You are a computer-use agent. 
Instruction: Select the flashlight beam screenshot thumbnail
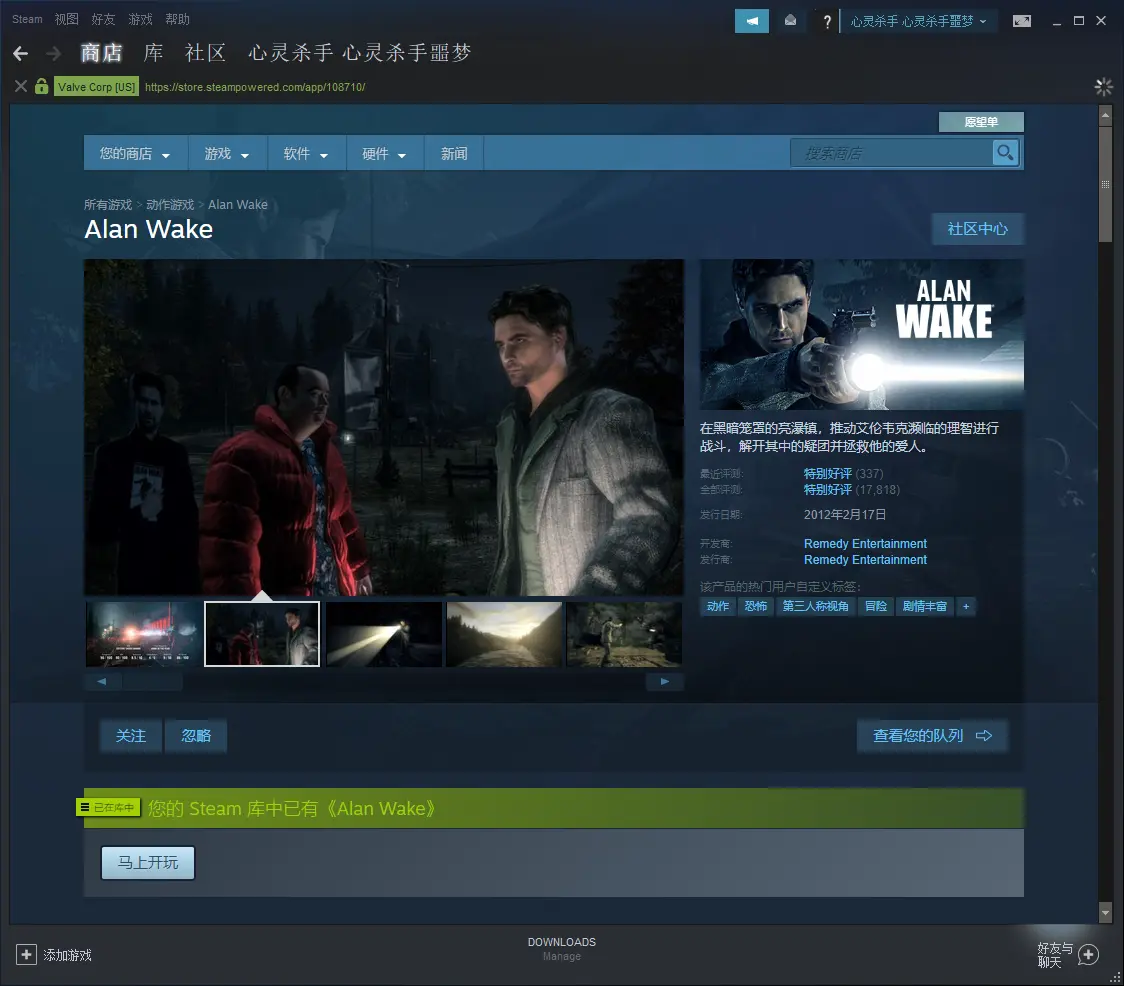pyautogui.click(x=384, y=634)
